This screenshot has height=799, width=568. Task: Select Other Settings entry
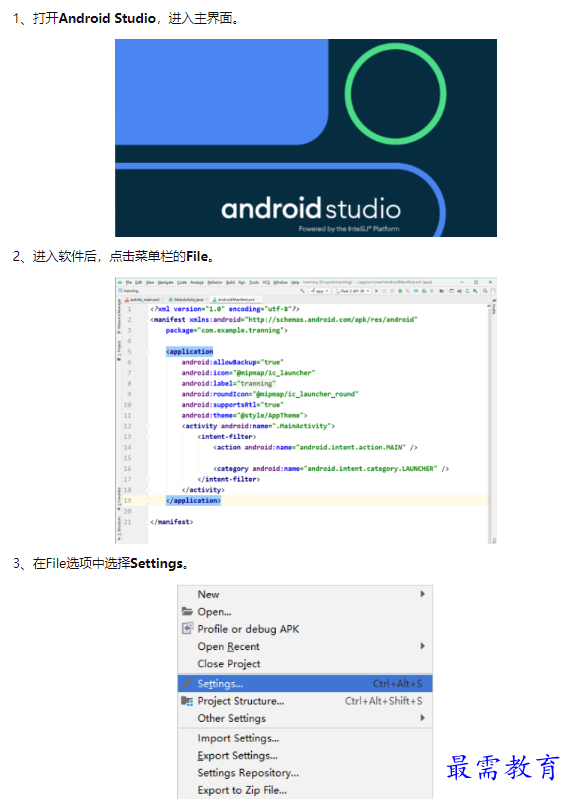(305, 718)
